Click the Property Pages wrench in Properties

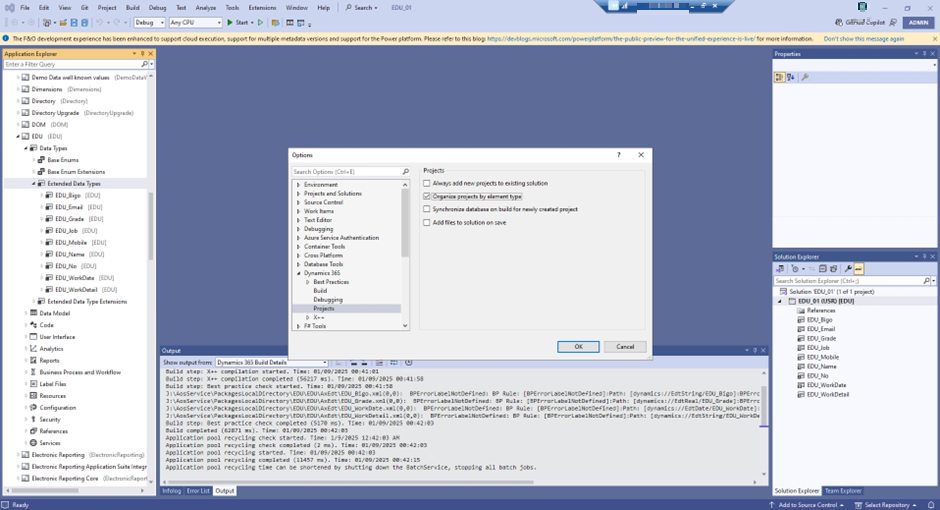805,77
